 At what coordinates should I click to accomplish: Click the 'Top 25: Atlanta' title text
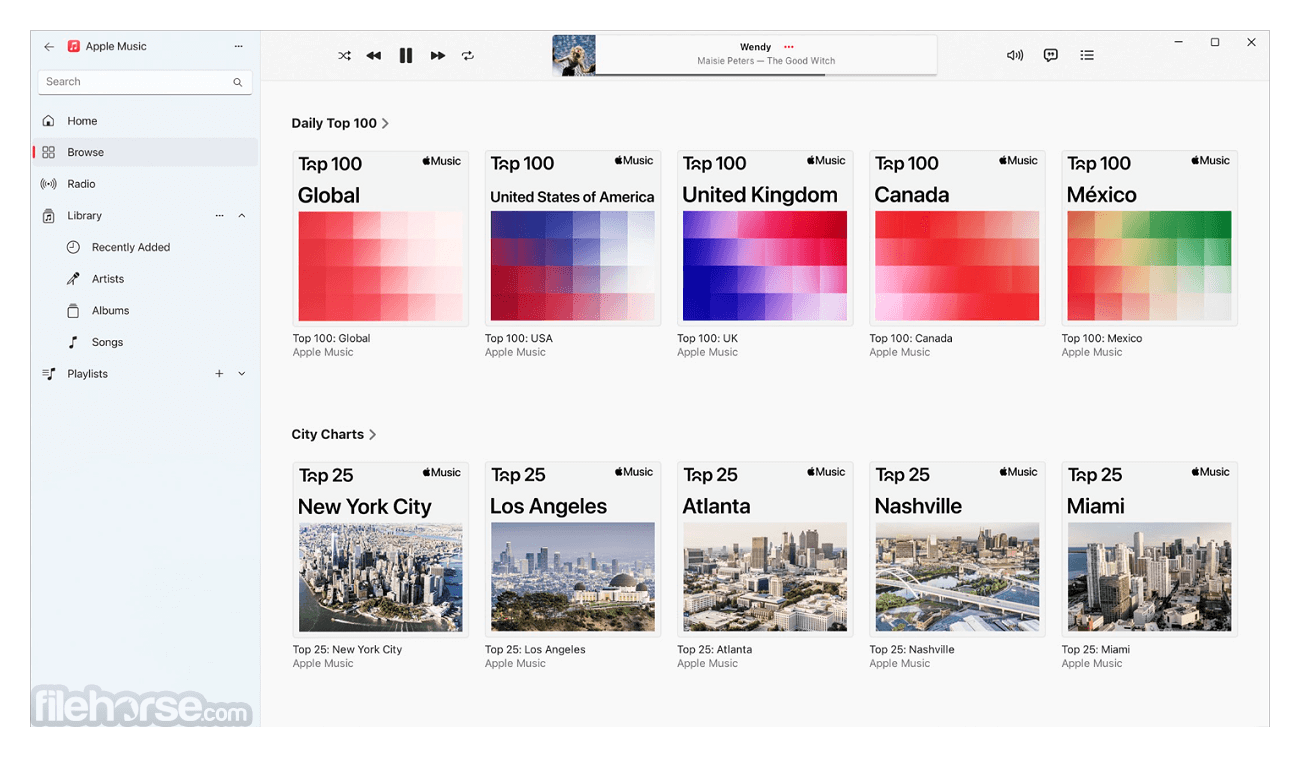pos(715,650)
